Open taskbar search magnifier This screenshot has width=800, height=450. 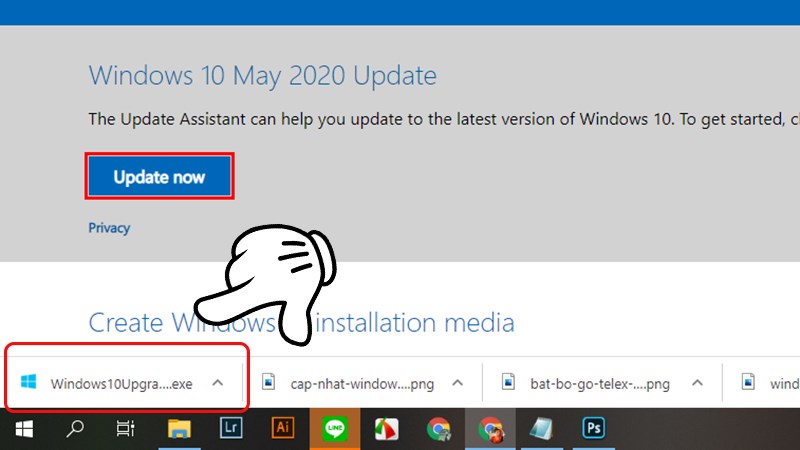(74, 429)
